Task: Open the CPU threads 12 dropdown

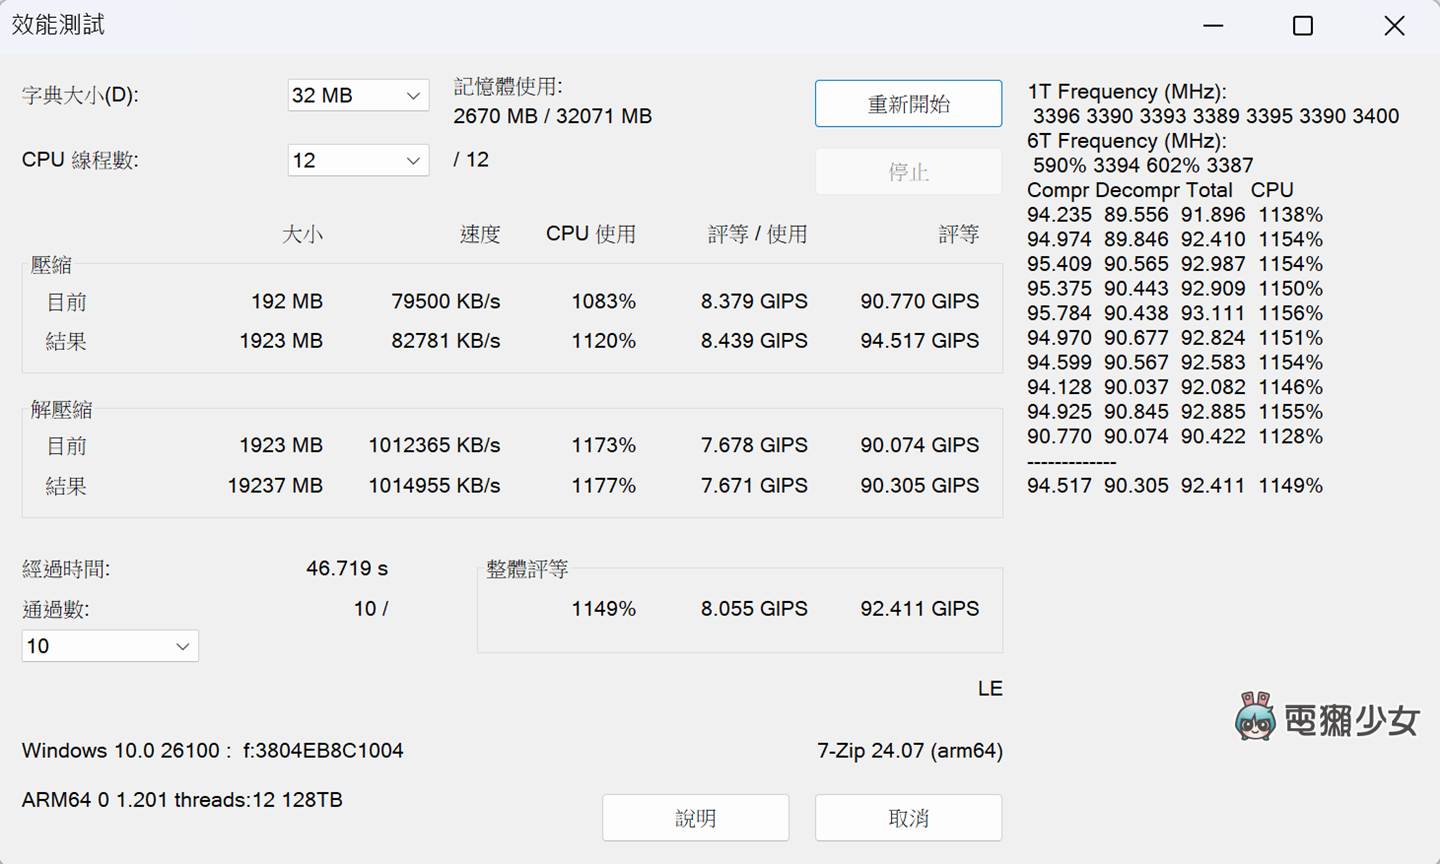Action: [358, 160]
